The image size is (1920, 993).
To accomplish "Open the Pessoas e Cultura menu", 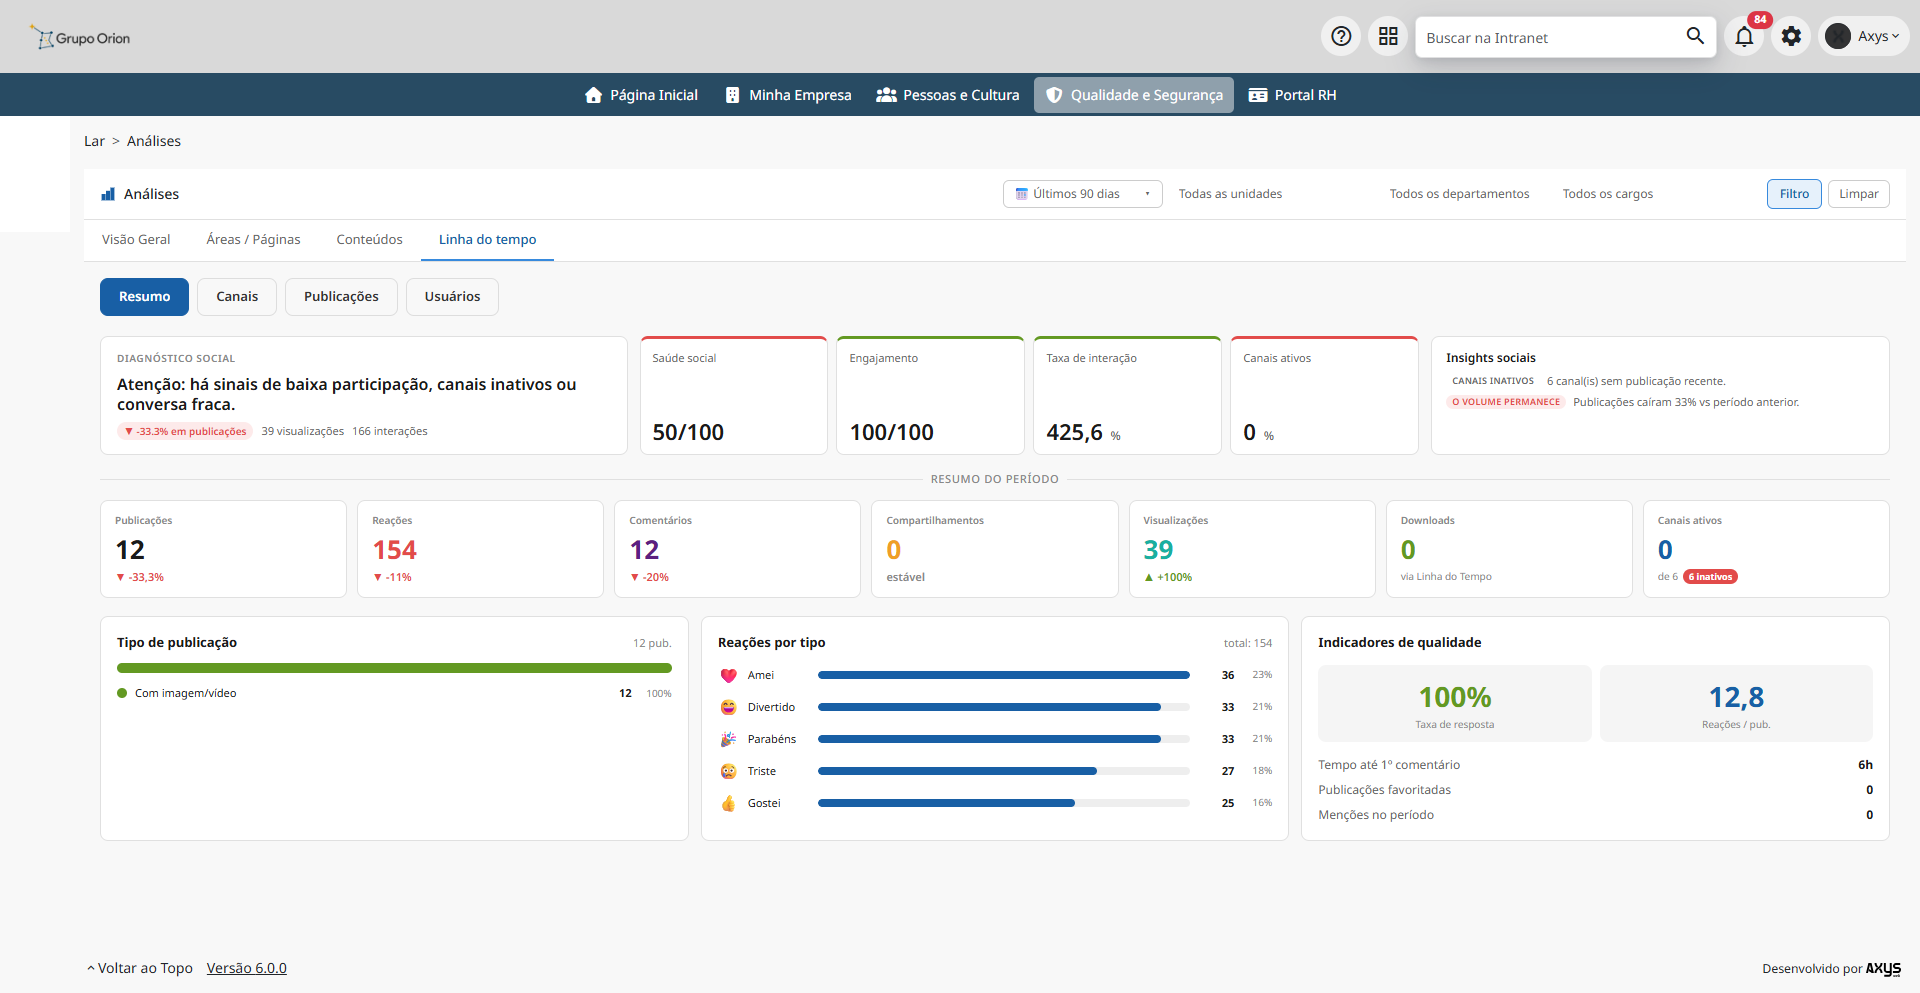I will pyautogui.click(x=948, y=95).
